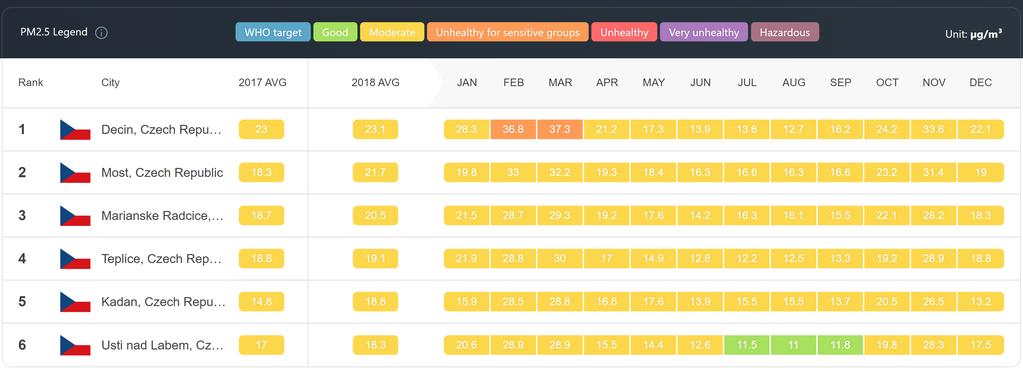Click the MAR month header
1023x372 pixels.
click(560, 83)
